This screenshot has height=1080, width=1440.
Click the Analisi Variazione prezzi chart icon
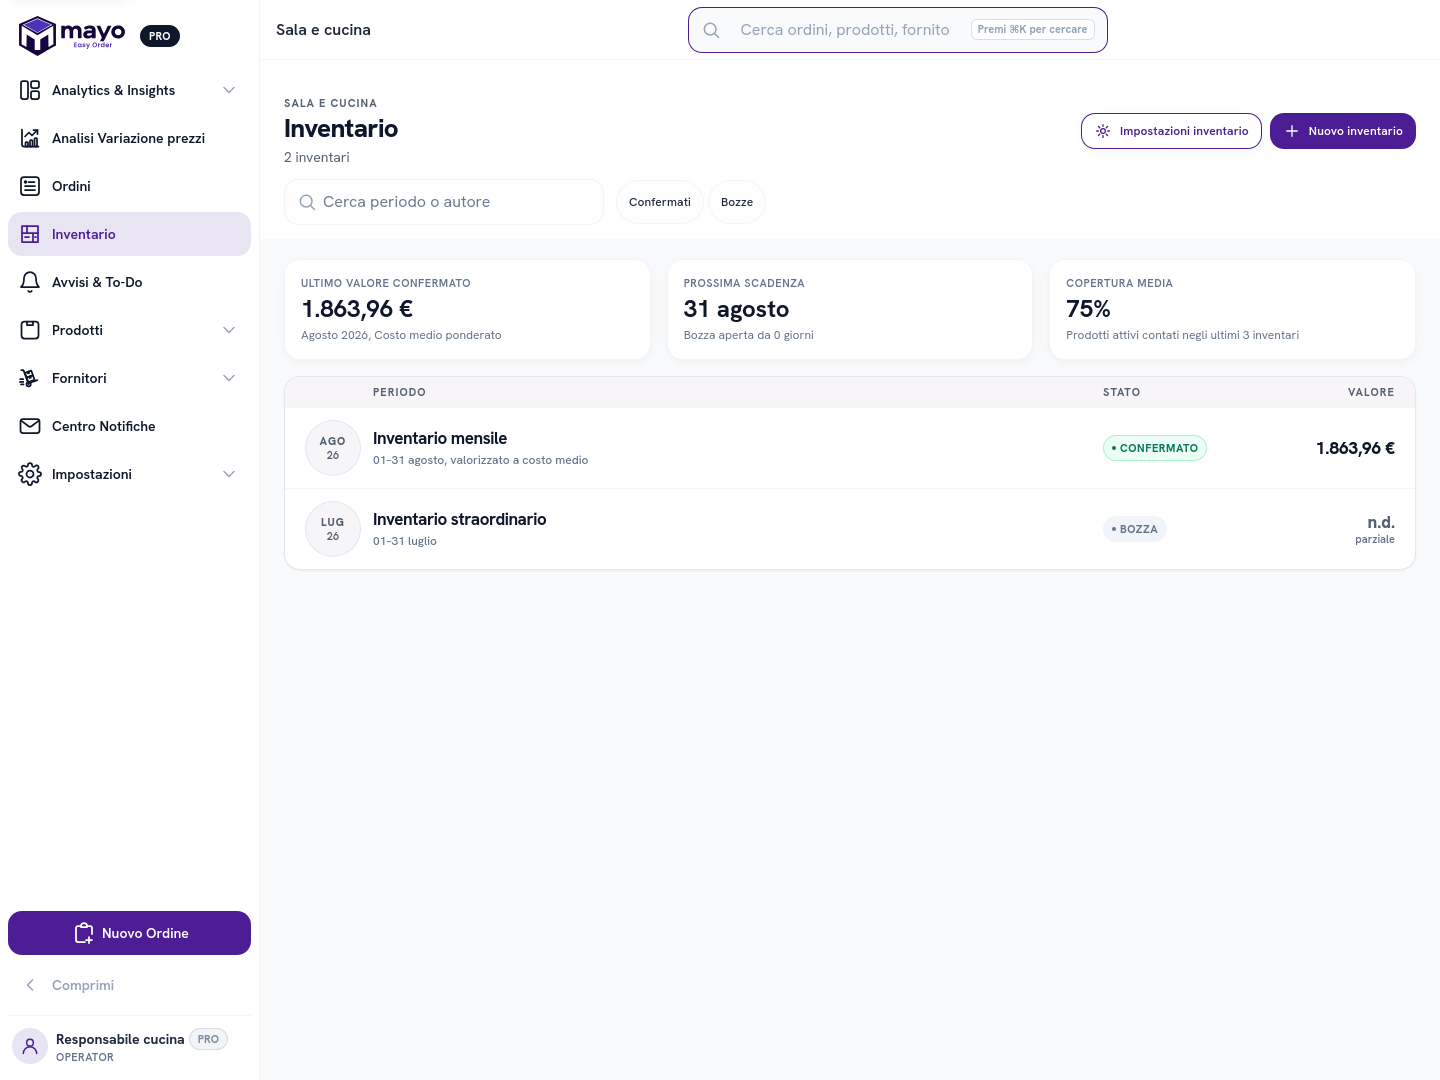coord(30,138)
